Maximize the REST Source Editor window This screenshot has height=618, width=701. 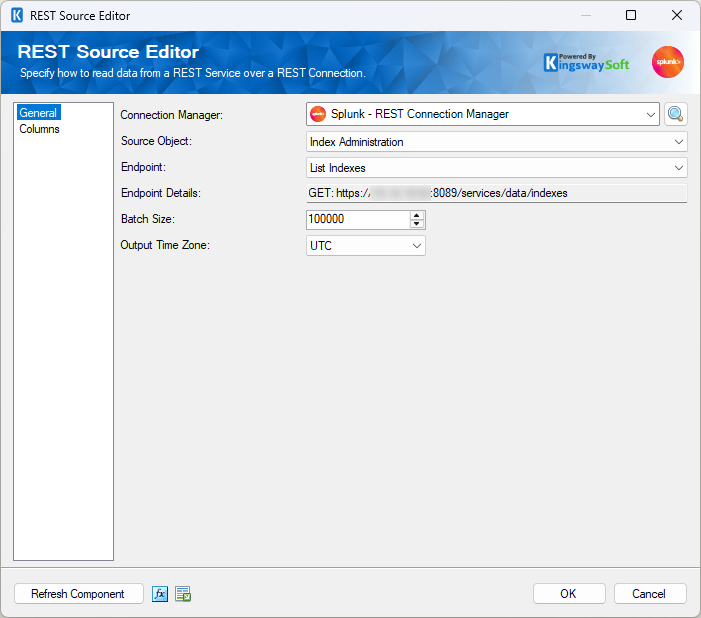pyautogui.click(x=631, y=15)
